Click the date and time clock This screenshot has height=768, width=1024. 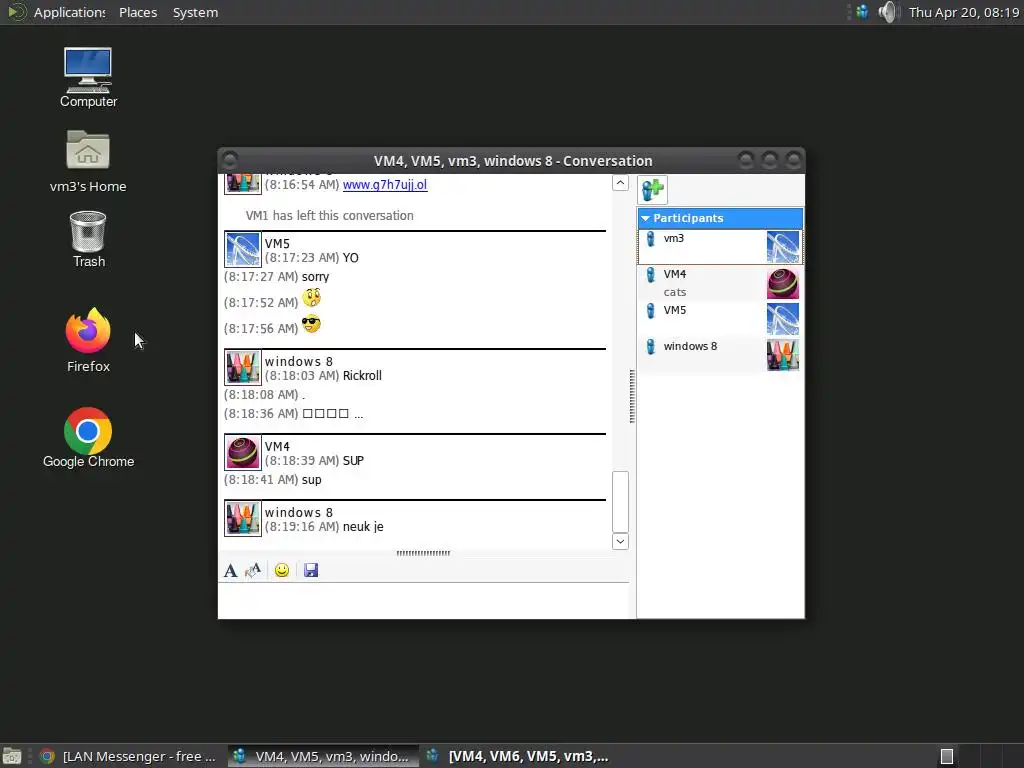[x=964, y=12]
